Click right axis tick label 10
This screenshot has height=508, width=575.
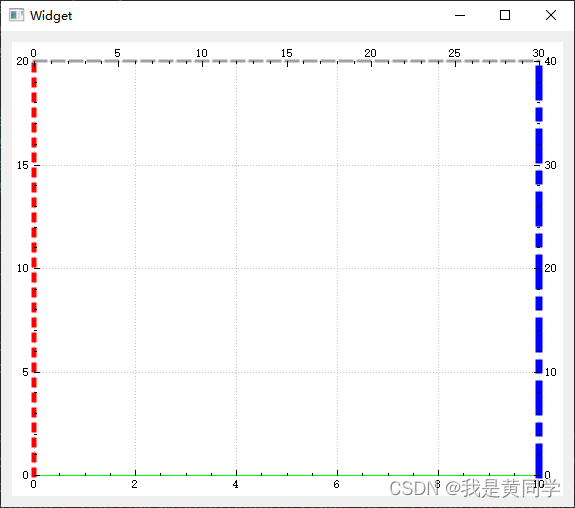(x=550, y=372)
